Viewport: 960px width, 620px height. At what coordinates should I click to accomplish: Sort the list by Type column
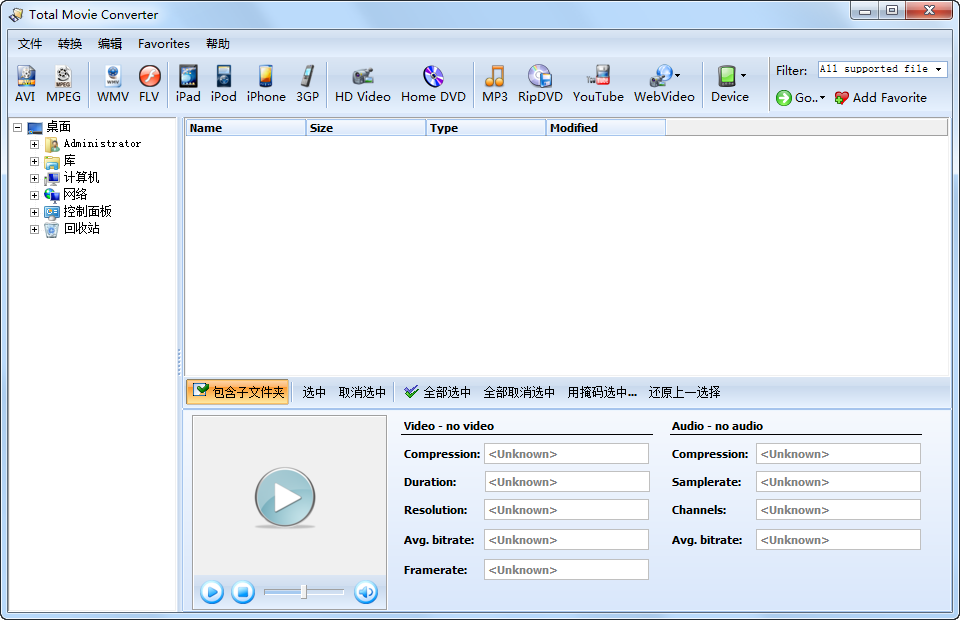coord(486,128)
